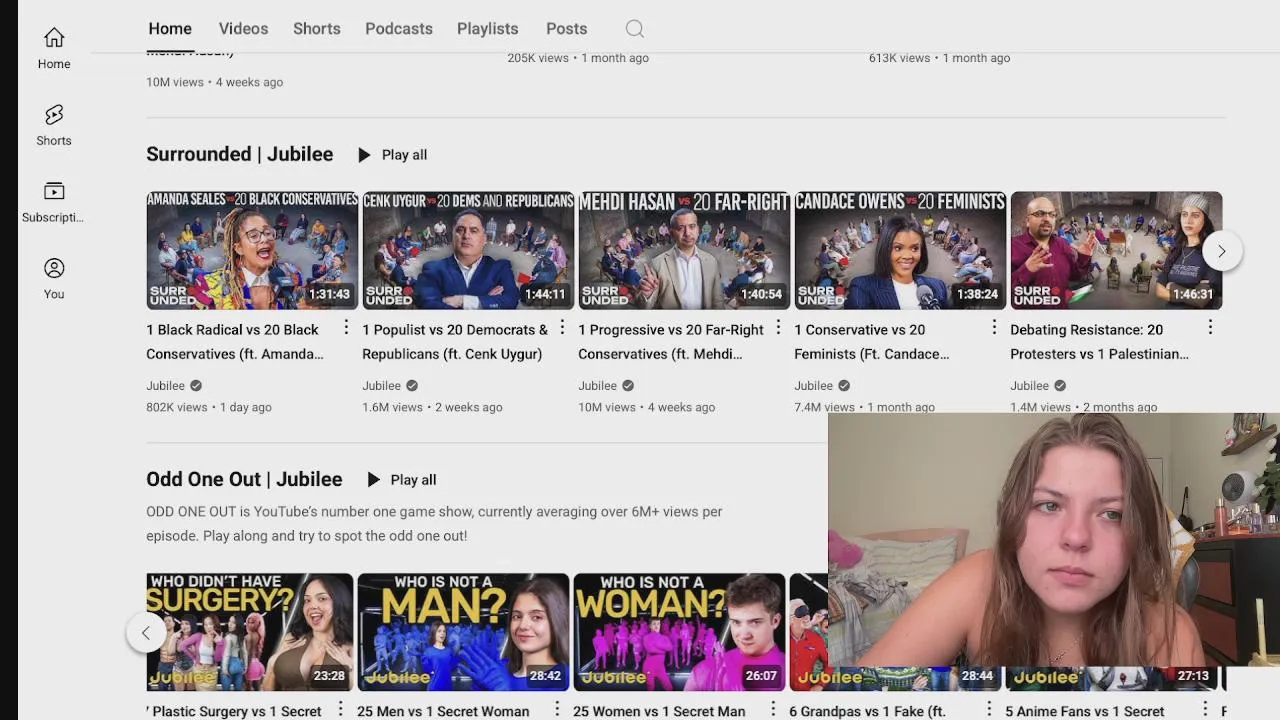Open the You profile icon in the sidebar
Screen dimensions: 1280x720
coord(54,268)
